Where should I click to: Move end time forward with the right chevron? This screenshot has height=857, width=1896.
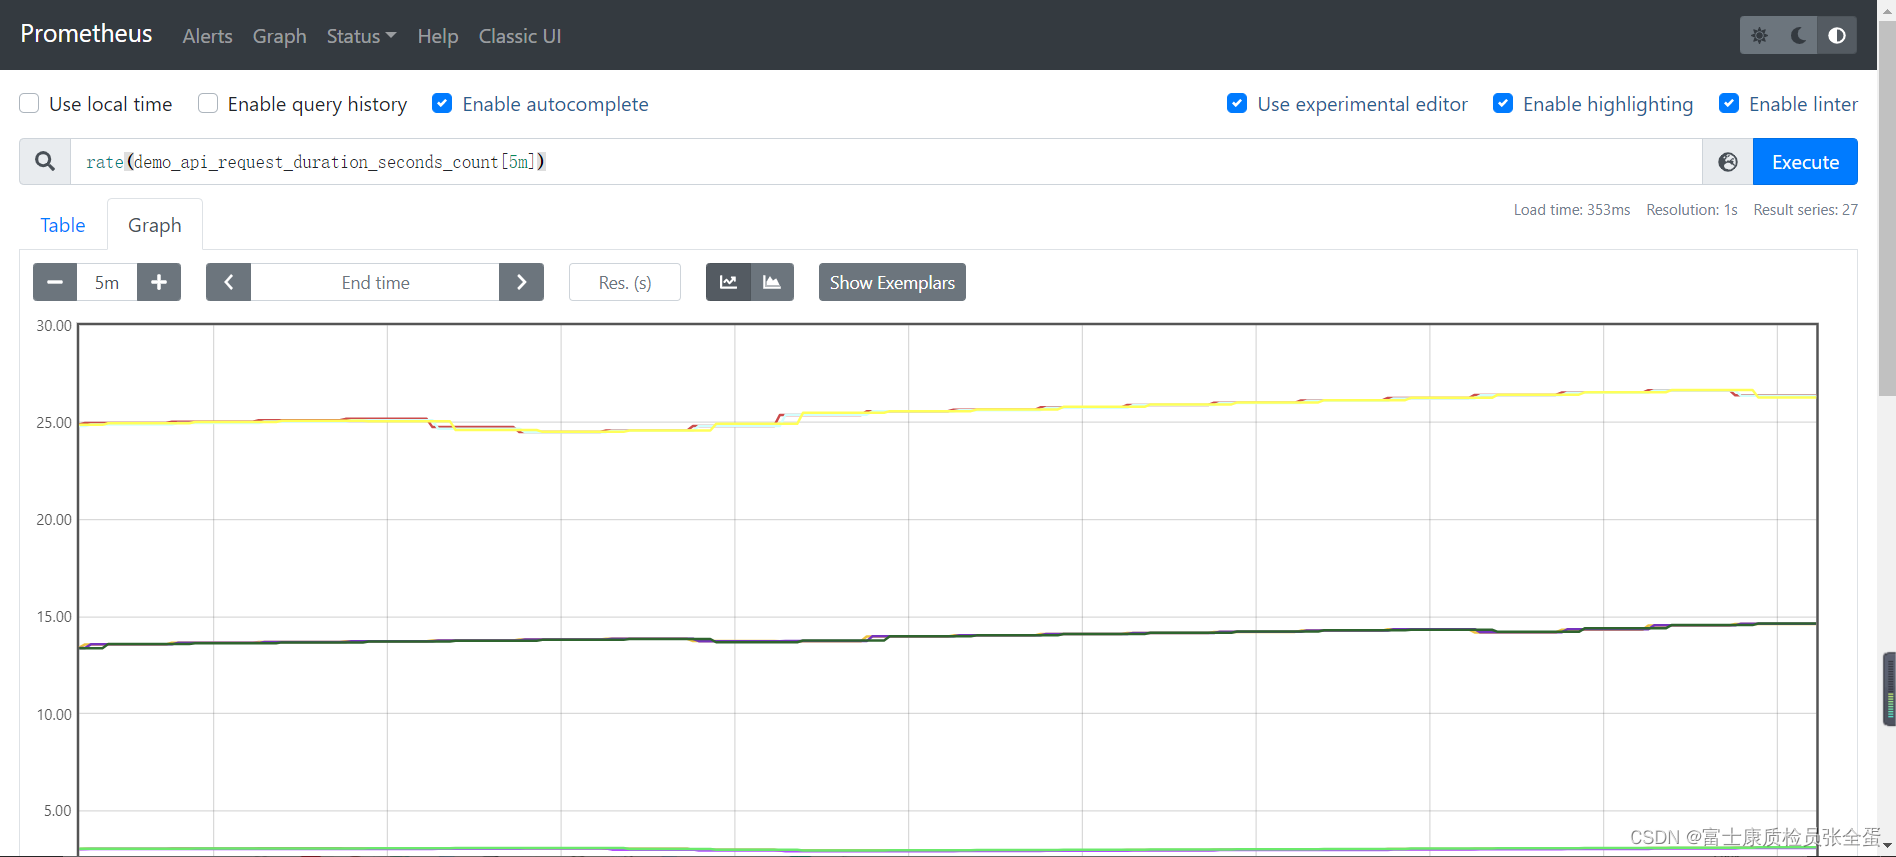[521, 282]
